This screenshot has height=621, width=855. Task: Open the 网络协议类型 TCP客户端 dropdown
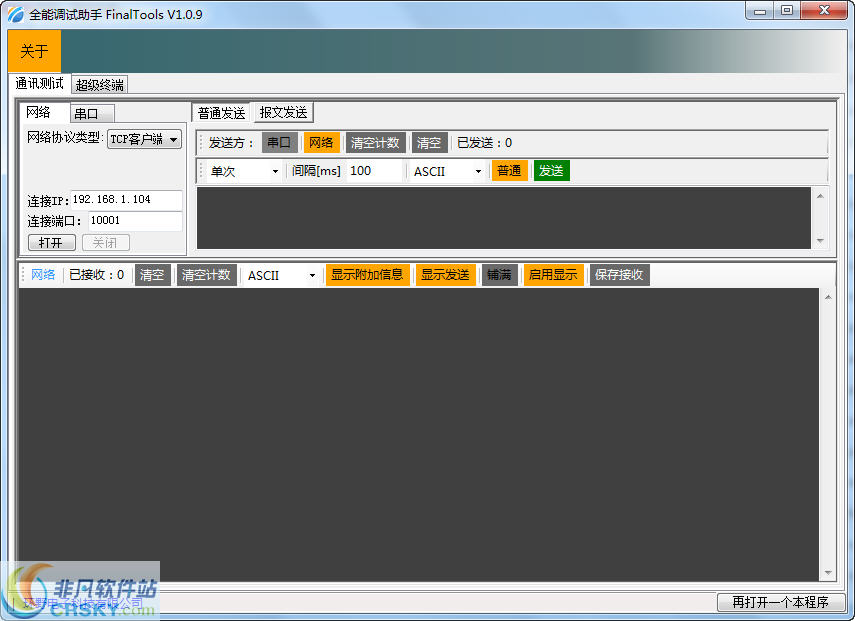pyautogui.click(x=144, y=139)
